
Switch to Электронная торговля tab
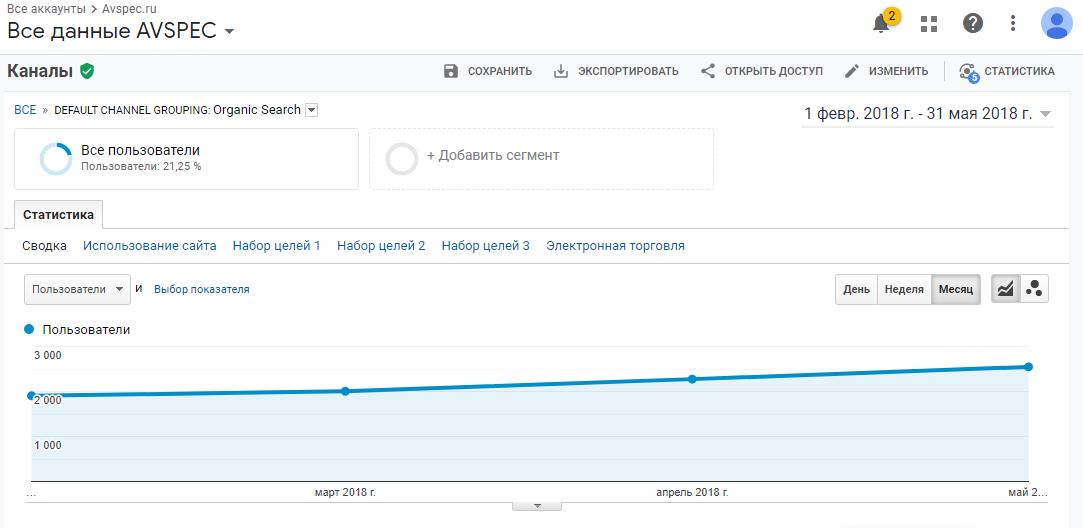[x=615, y=245]
